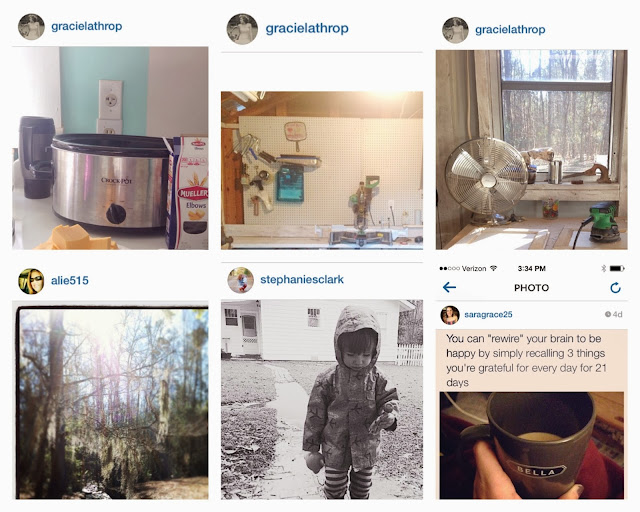Image resolution: width=640 pixels, height=512 pixels.
Task: Tap the refresh icon beside PHOTO title
Action: click(616, 287)
